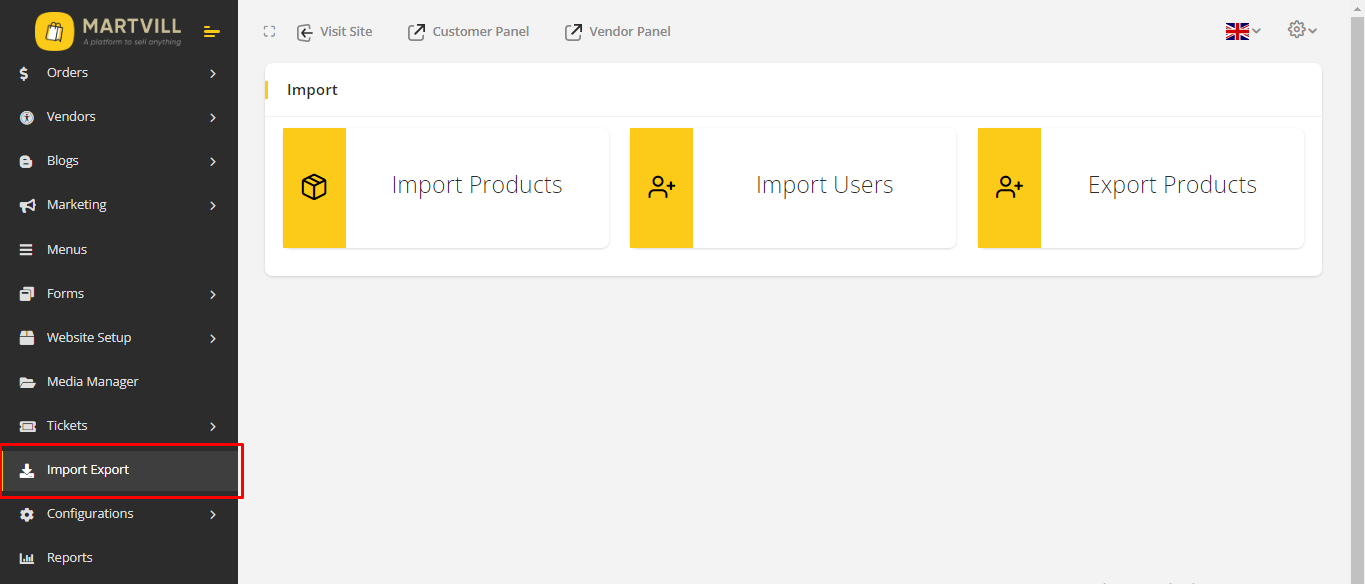Click the fullscreen expand icon

point(269,32)
